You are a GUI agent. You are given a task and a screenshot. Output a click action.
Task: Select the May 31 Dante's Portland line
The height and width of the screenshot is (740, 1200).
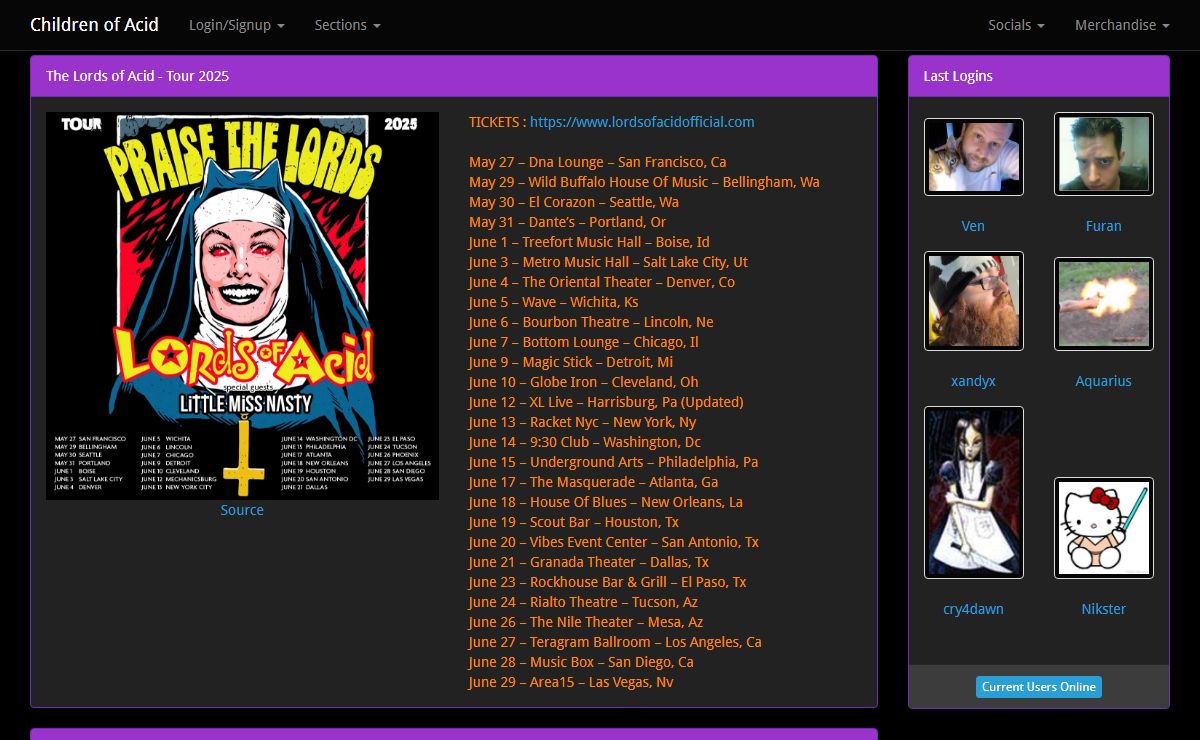pyautogui.click(x=567, y=222)
